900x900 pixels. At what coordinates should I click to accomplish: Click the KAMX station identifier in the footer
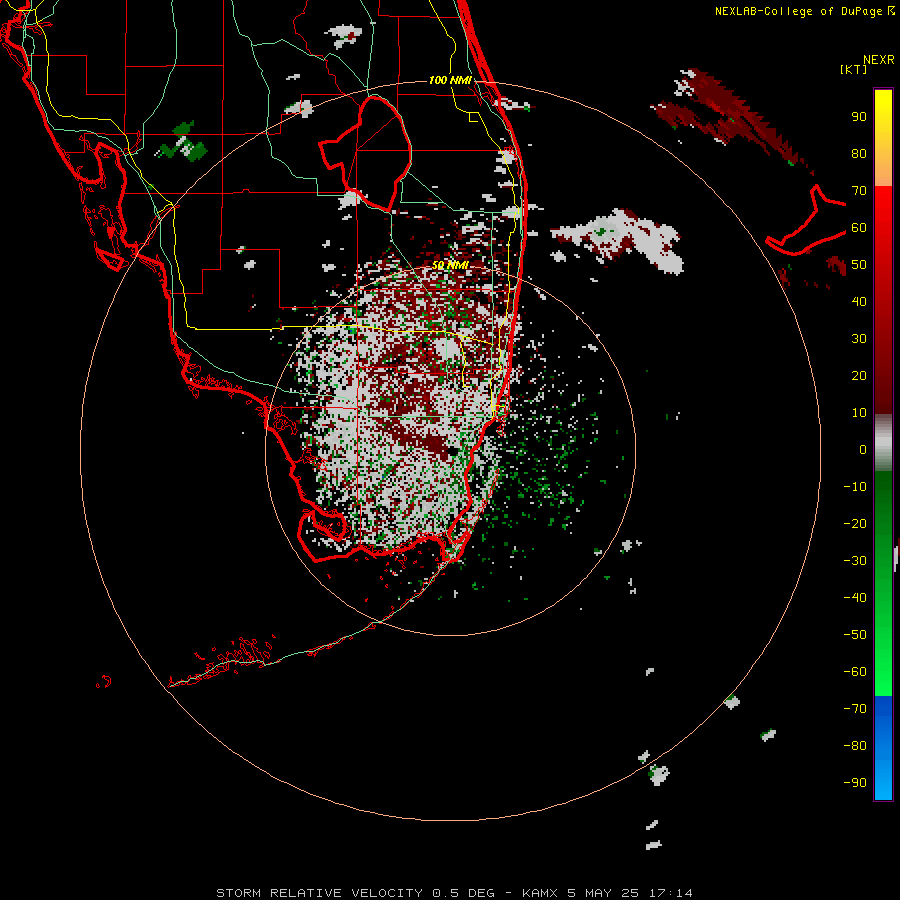click(x=540, y=893)
